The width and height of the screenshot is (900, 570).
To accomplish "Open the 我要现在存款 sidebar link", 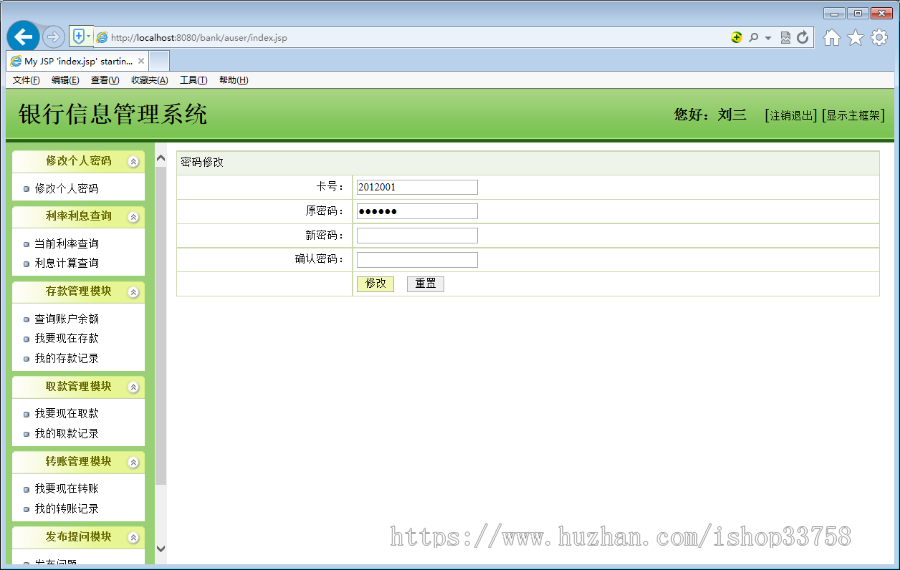I will (67, 338).
